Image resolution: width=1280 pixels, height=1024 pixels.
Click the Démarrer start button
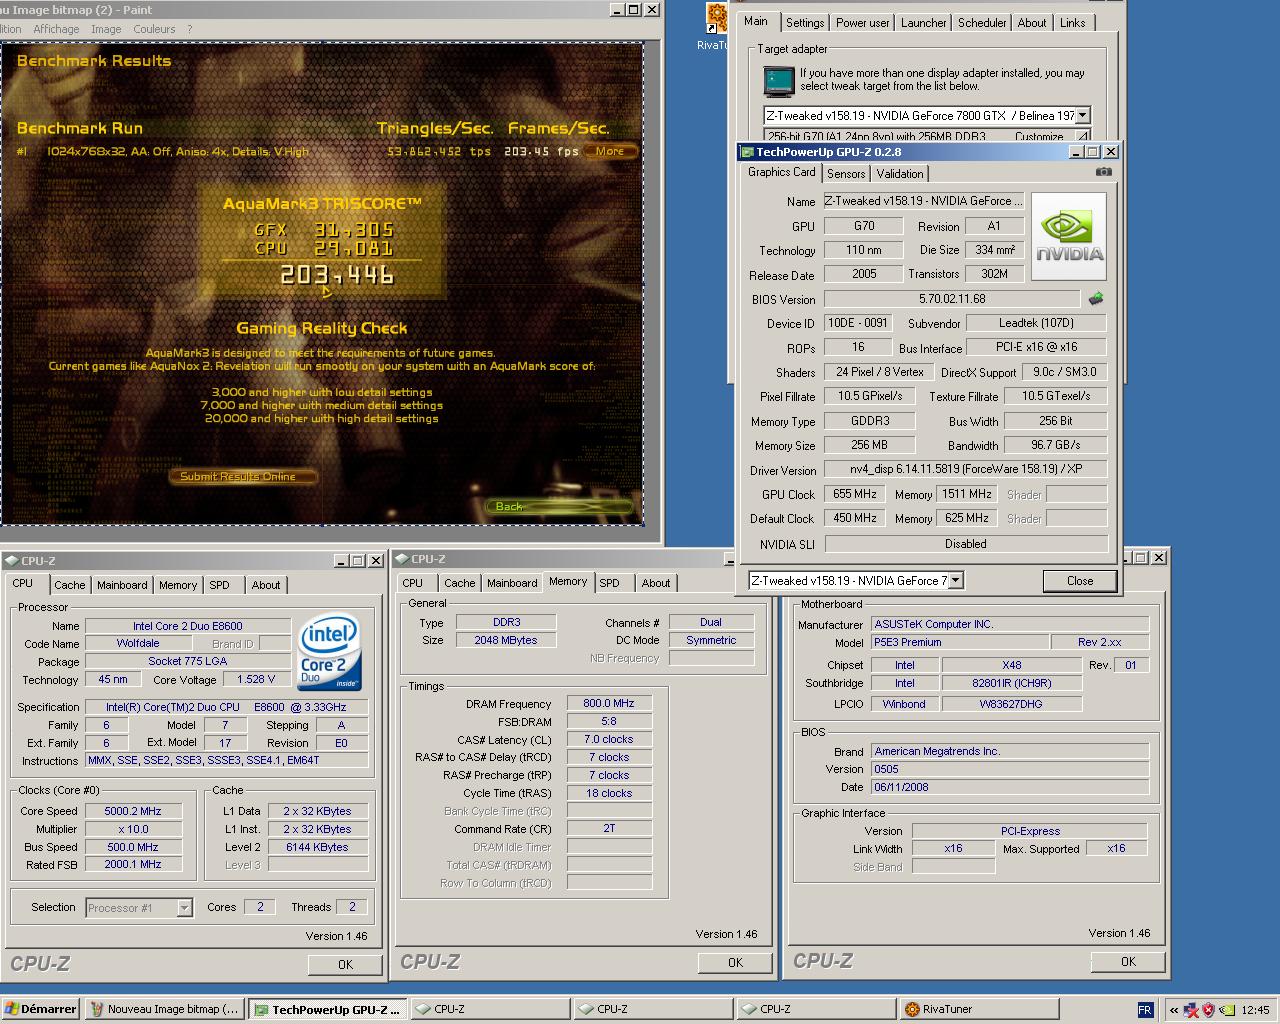[40, 1009]
